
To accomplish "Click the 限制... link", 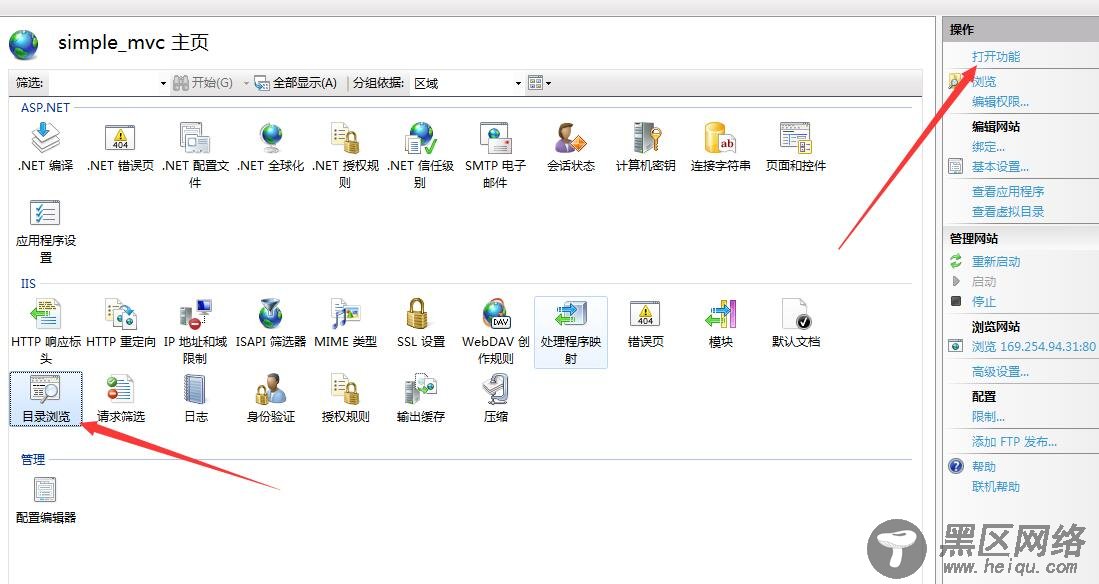I will [988, 416].
